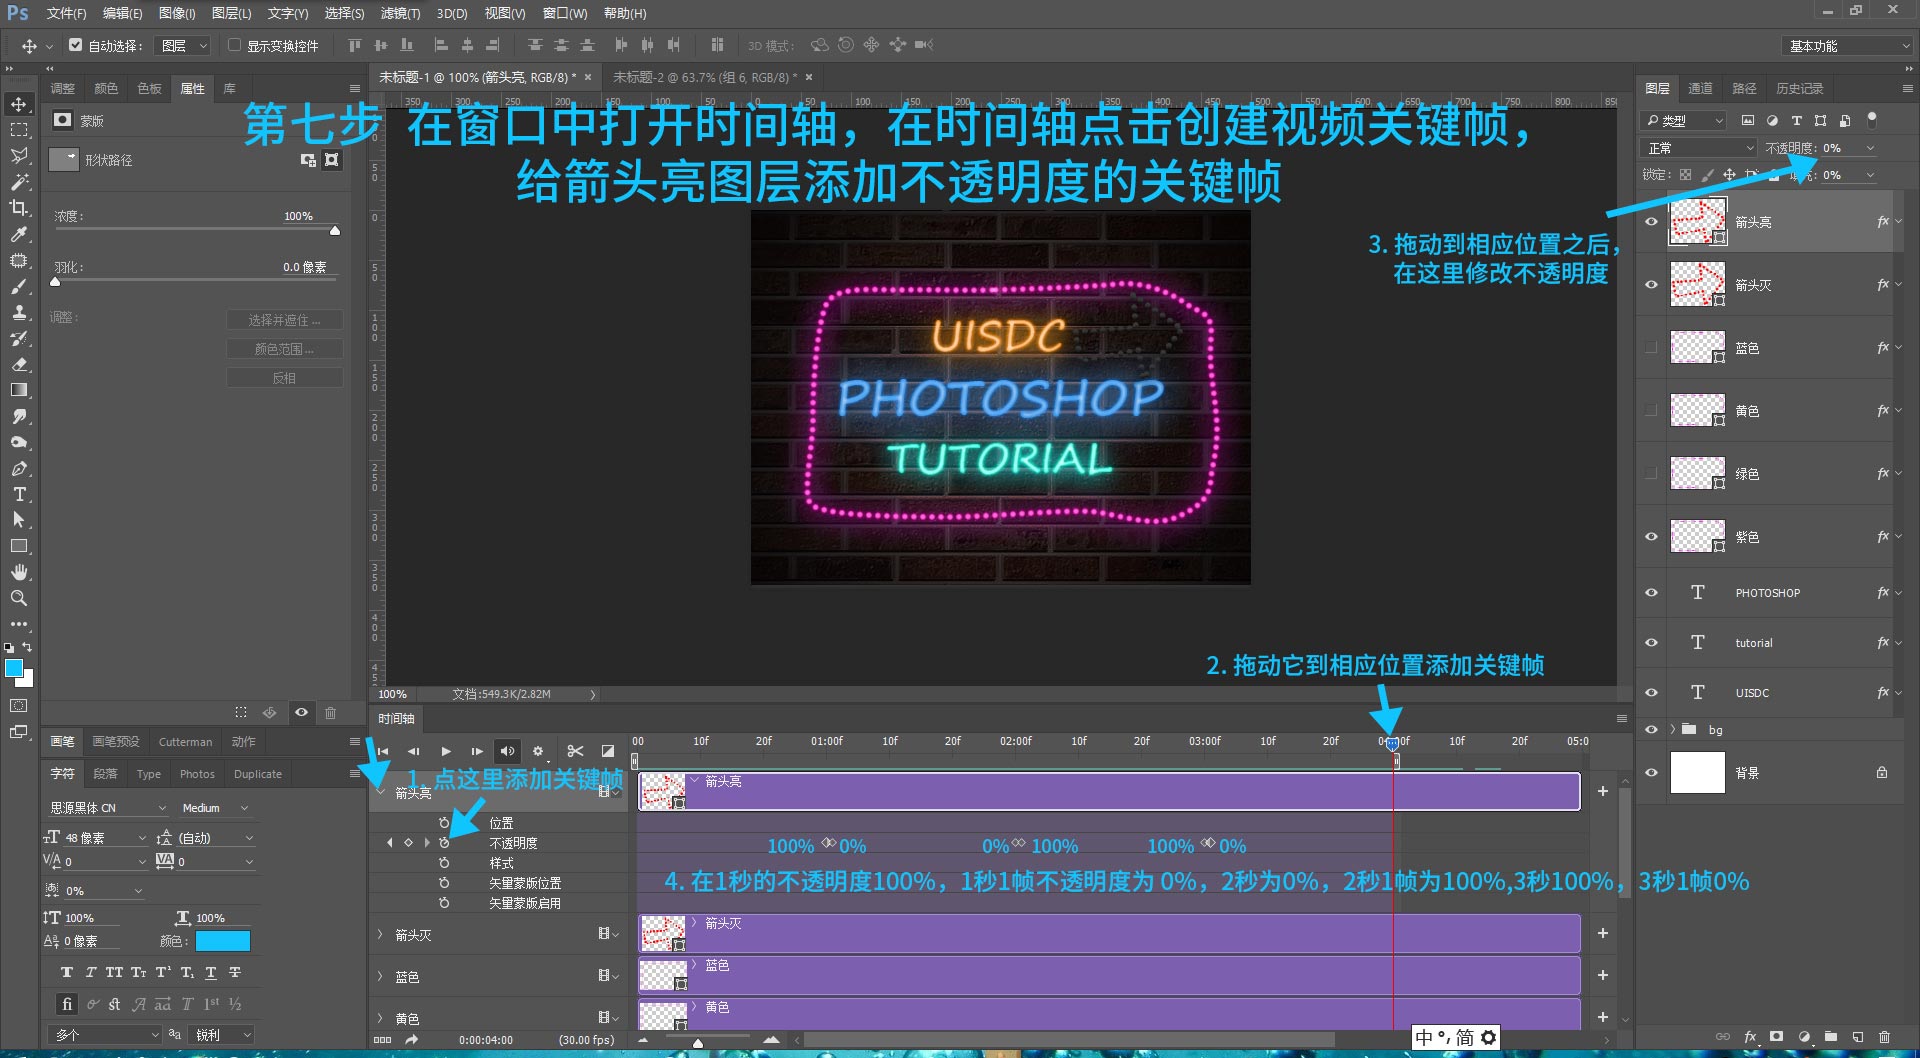The height and width of the screenshot is (1058, 1920).
Task: Click the 浓度 slider handle
Action: point(335,231)
